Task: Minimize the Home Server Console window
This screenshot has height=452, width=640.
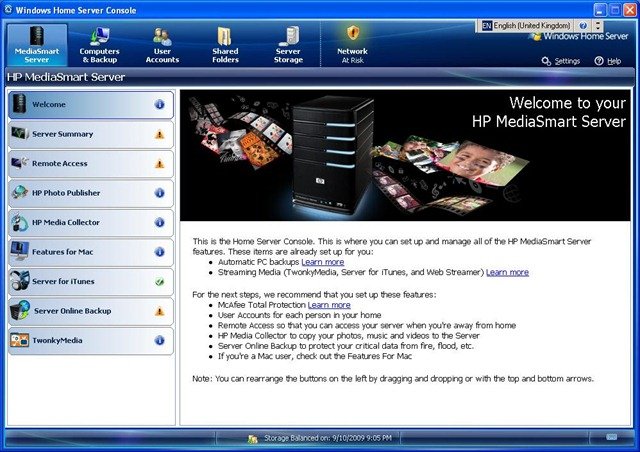Action: click(600, 10)
